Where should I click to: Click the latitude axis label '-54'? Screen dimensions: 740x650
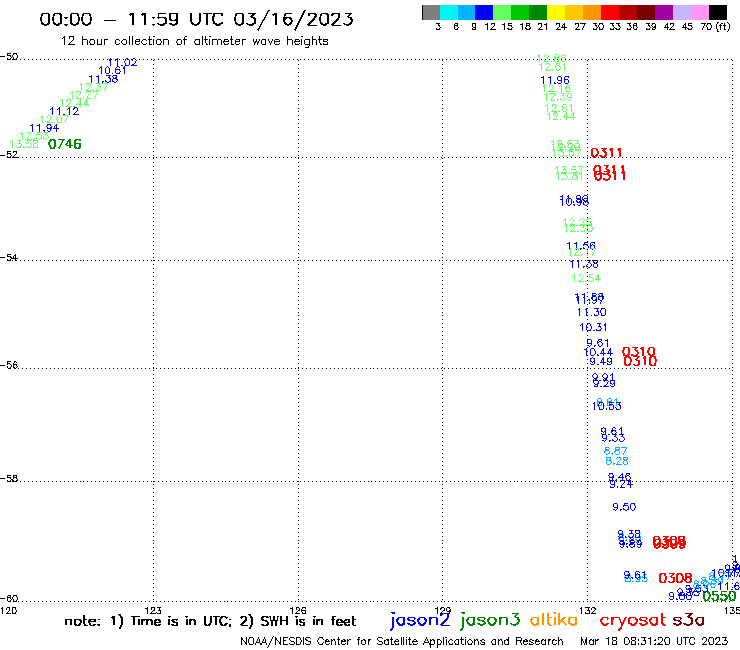[9, 258]
